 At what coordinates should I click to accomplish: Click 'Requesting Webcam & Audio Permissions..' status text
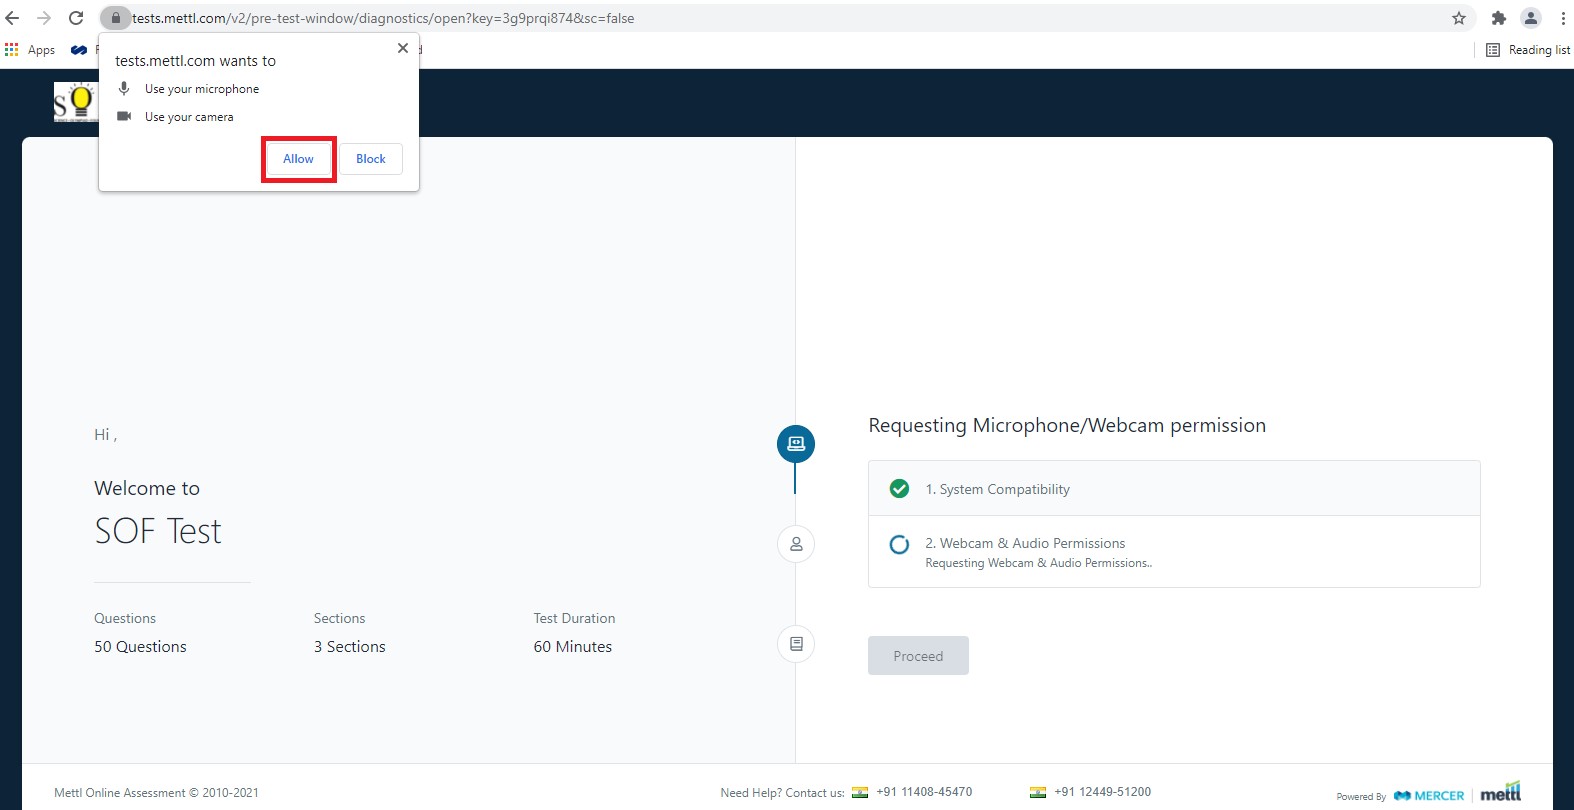point(1038,563)
